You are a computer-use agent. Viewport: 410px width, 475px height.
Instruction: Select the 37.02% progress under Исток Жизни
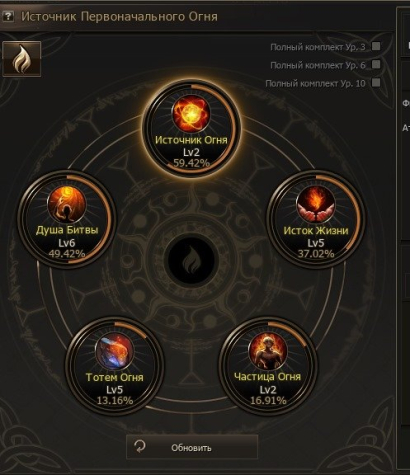(316, 254)
